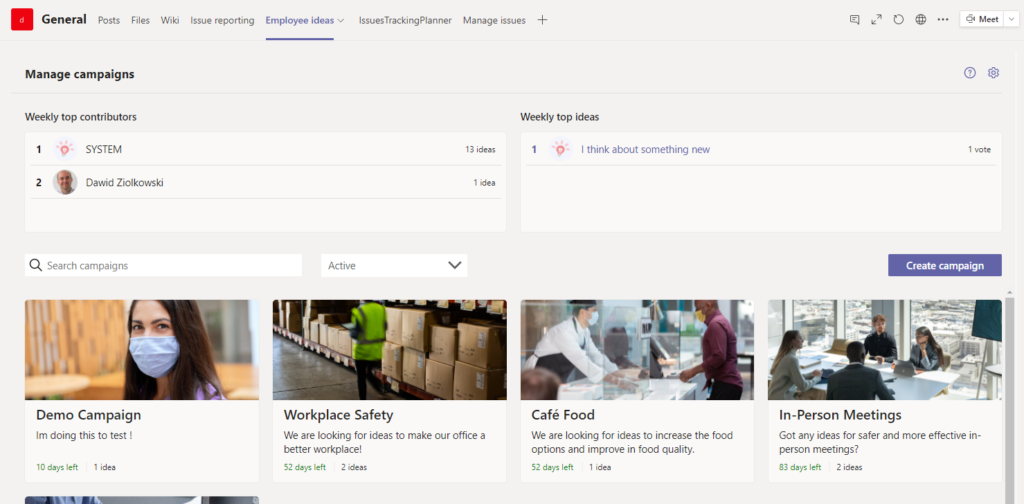Screen dimensions: 1024x504
Task: Open campaign settings gear icon
Action: tap(993, 73)
